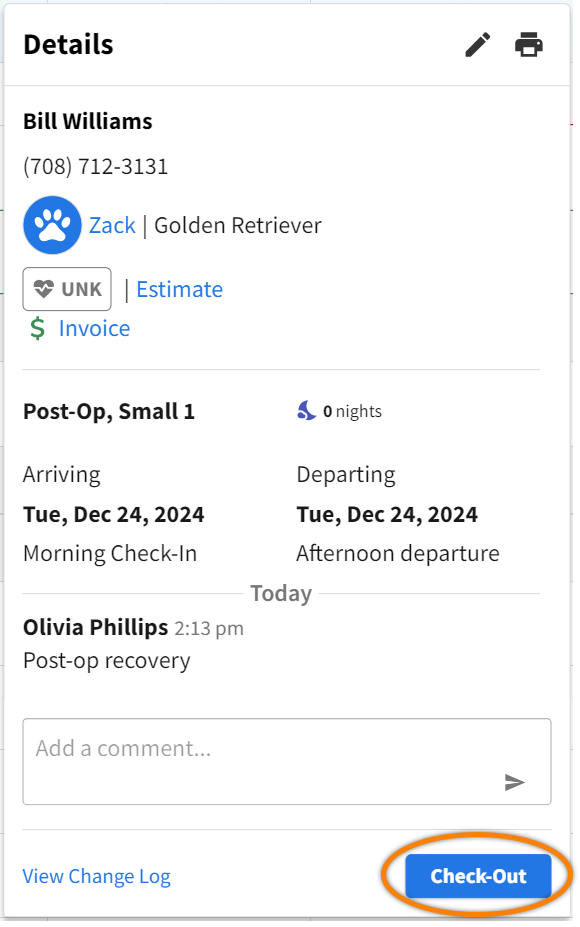The image size is (580, 927).
Task: Click View Change Log
Action: pyautogui.click(x=96, y=876)
